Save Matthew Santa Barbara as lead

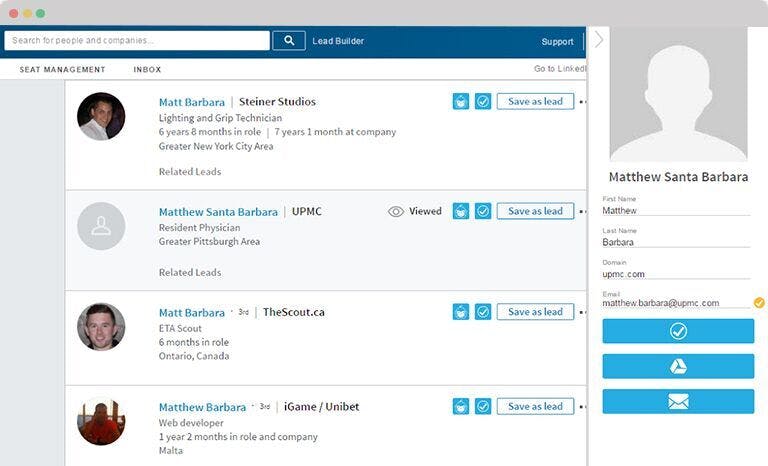[x=535, y=211]
